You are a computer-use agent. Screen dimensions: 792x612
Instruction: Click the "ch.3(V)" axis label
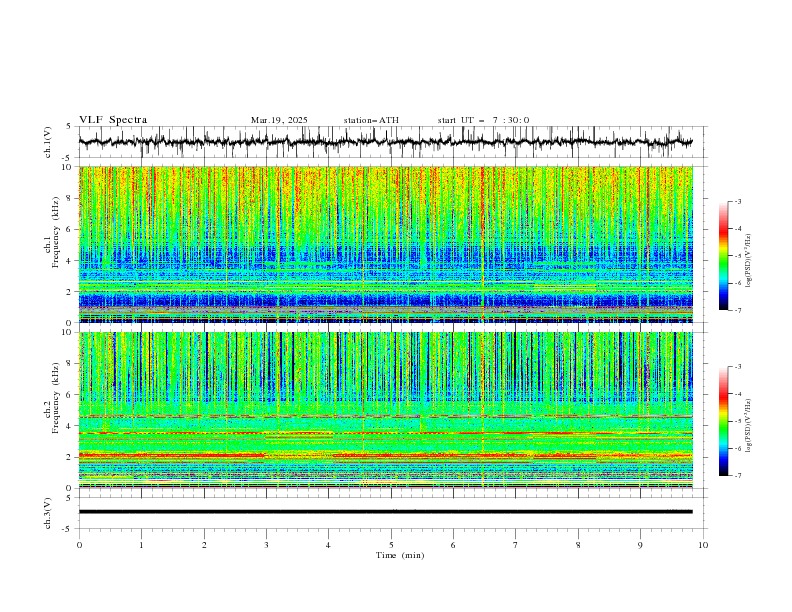(48, 513)
